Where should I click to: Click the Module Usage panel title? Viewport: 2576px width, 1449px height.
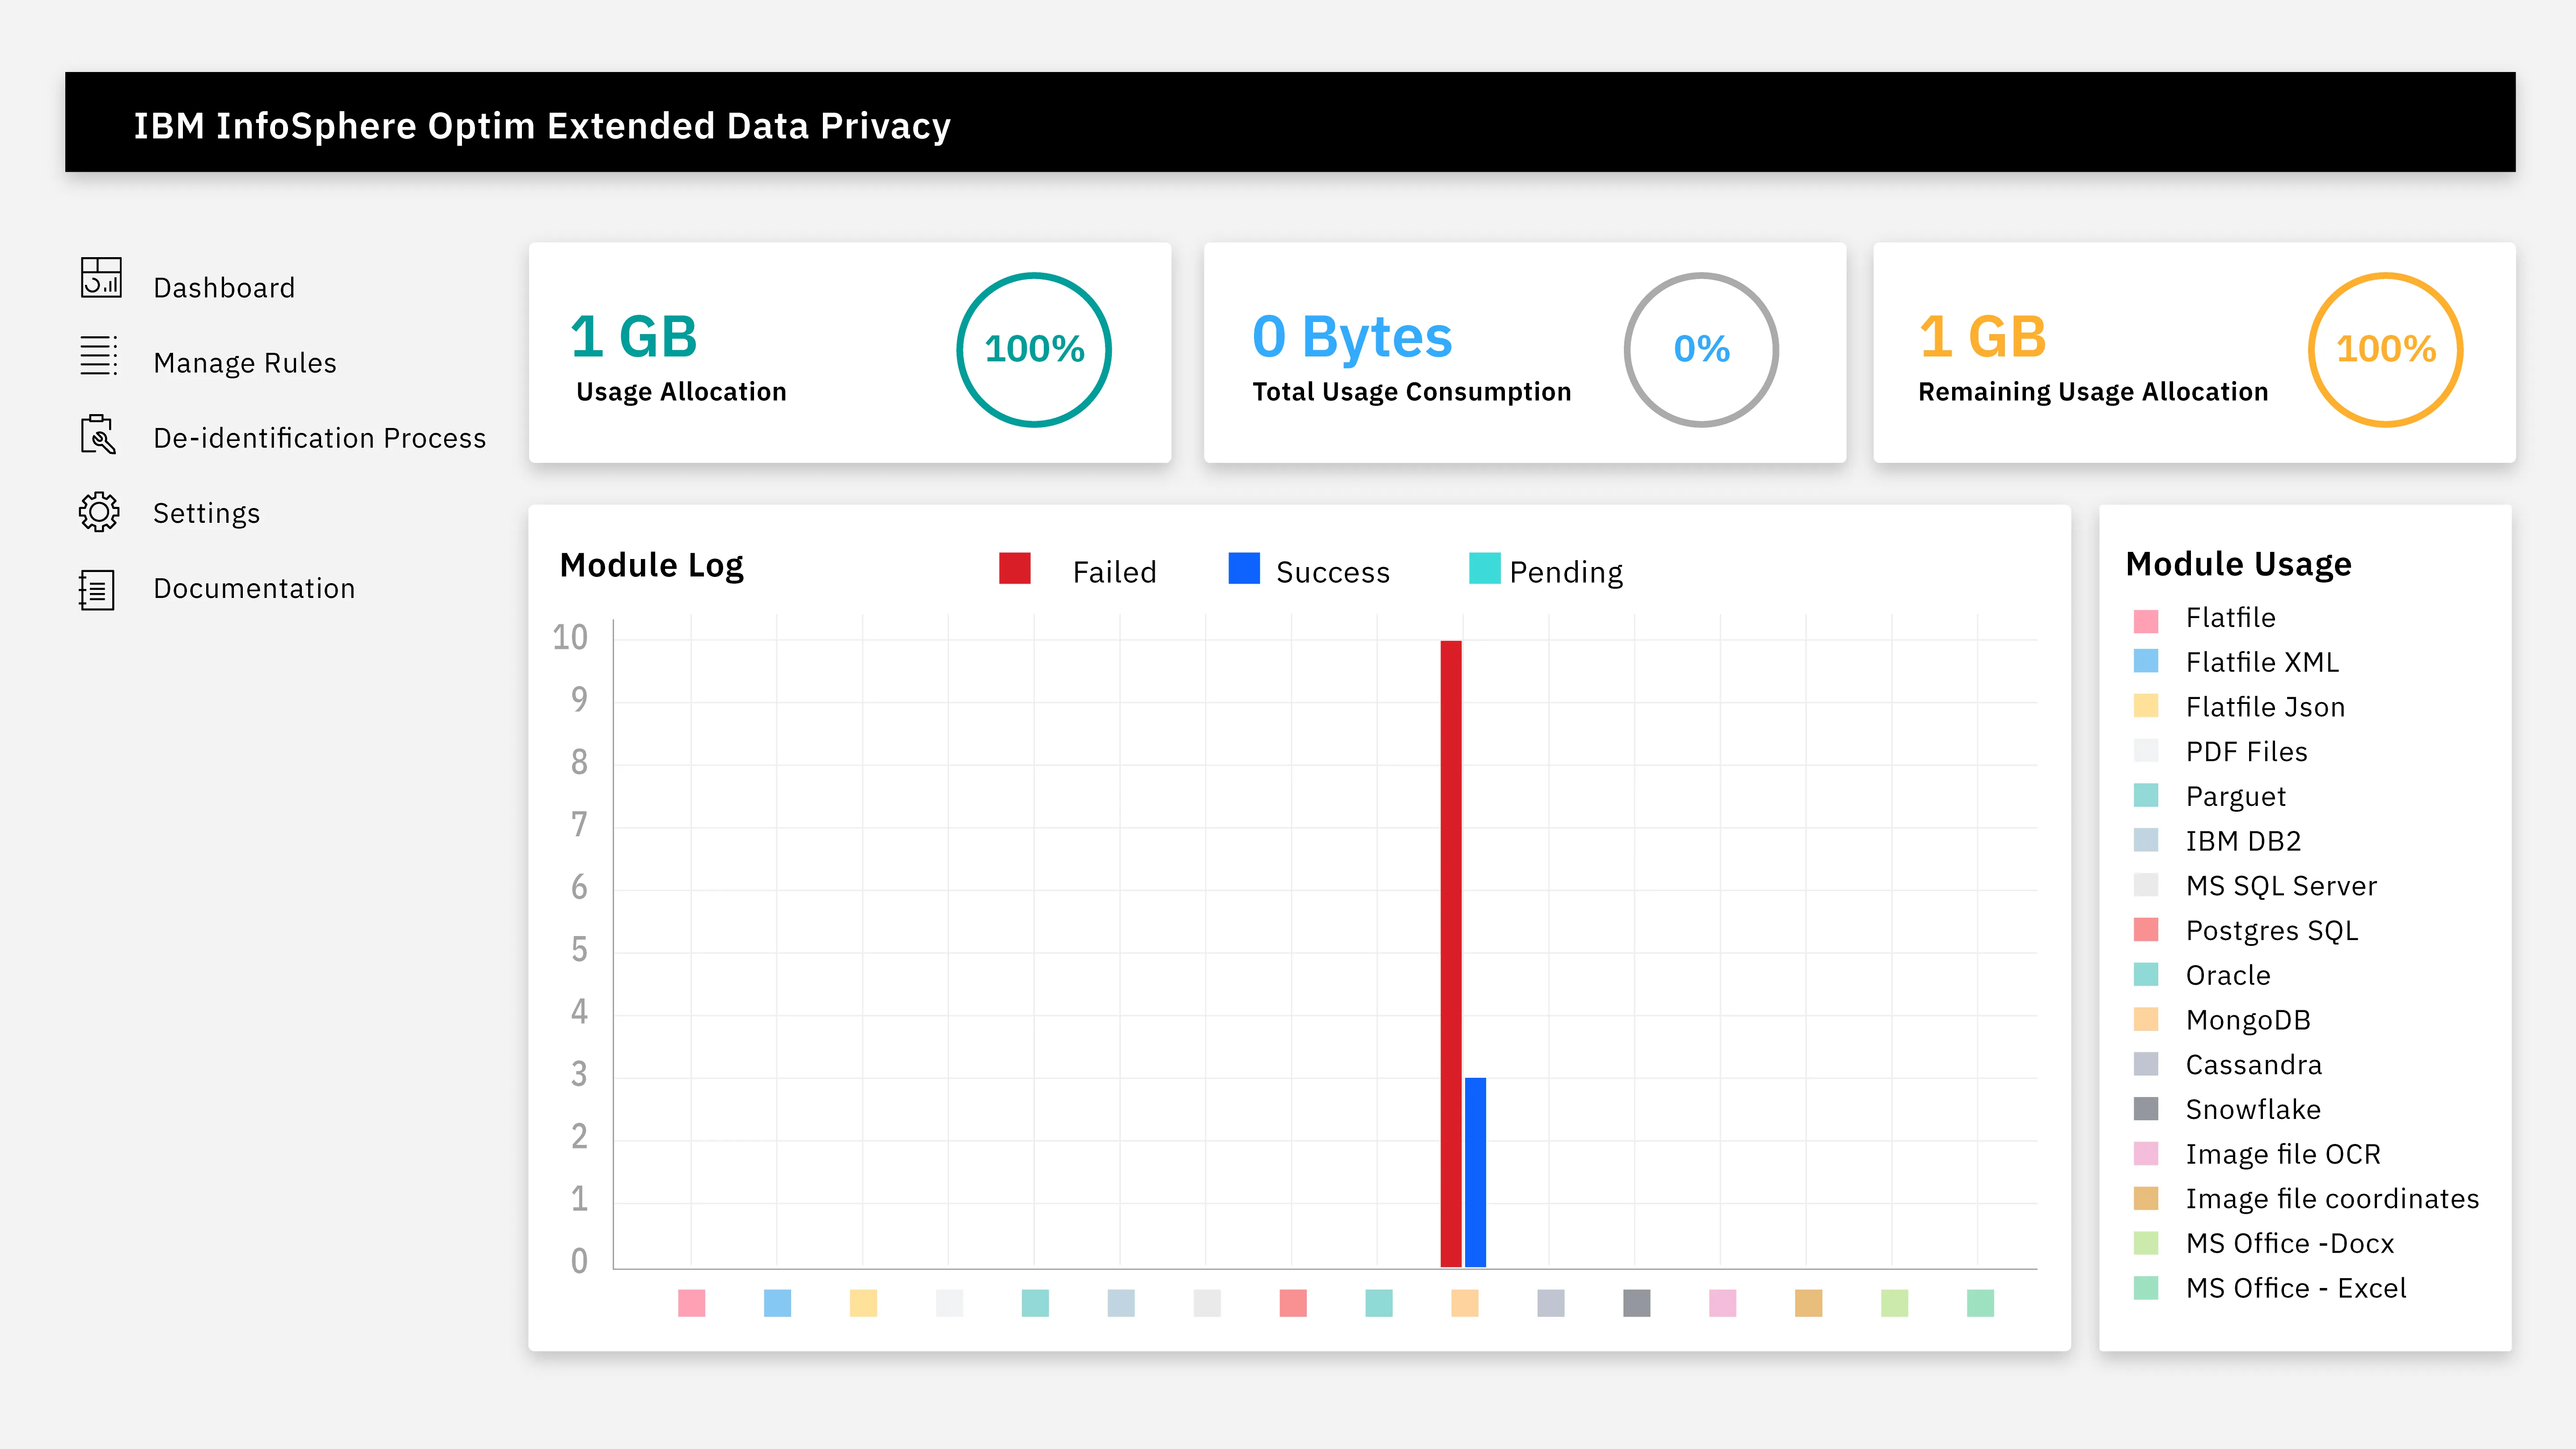2238,565
